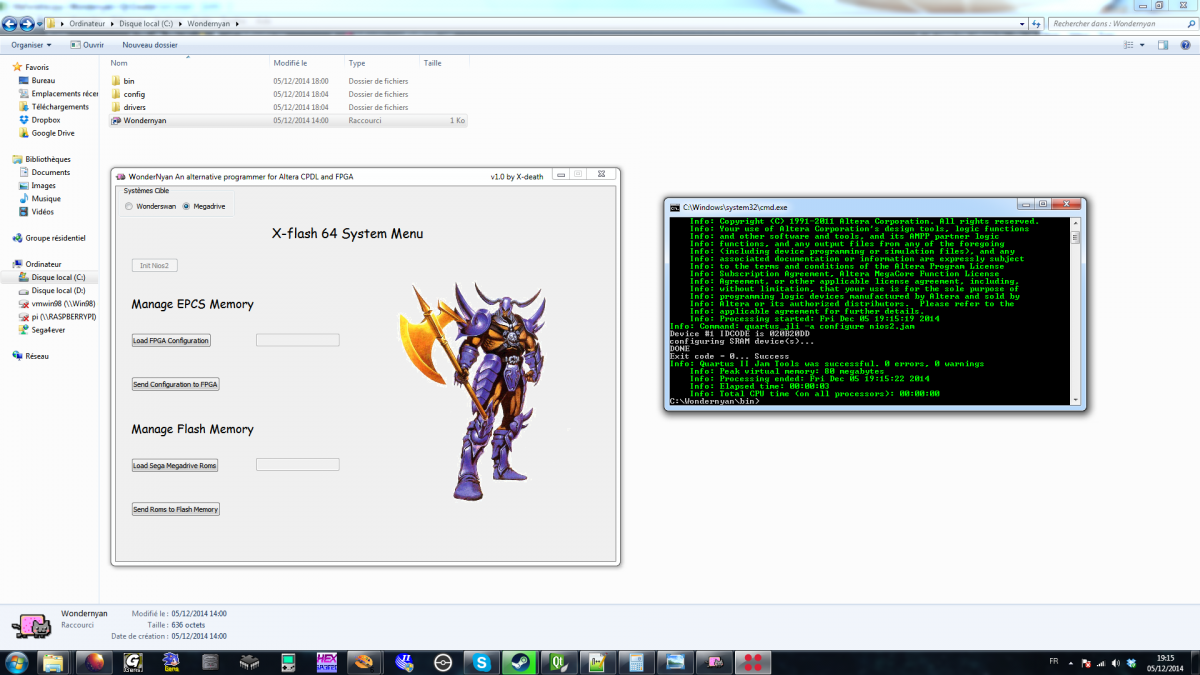Click Send Roms to Flash Memory
The width and height of the screenshot is (1200, 675).
[x=176, y=509]
